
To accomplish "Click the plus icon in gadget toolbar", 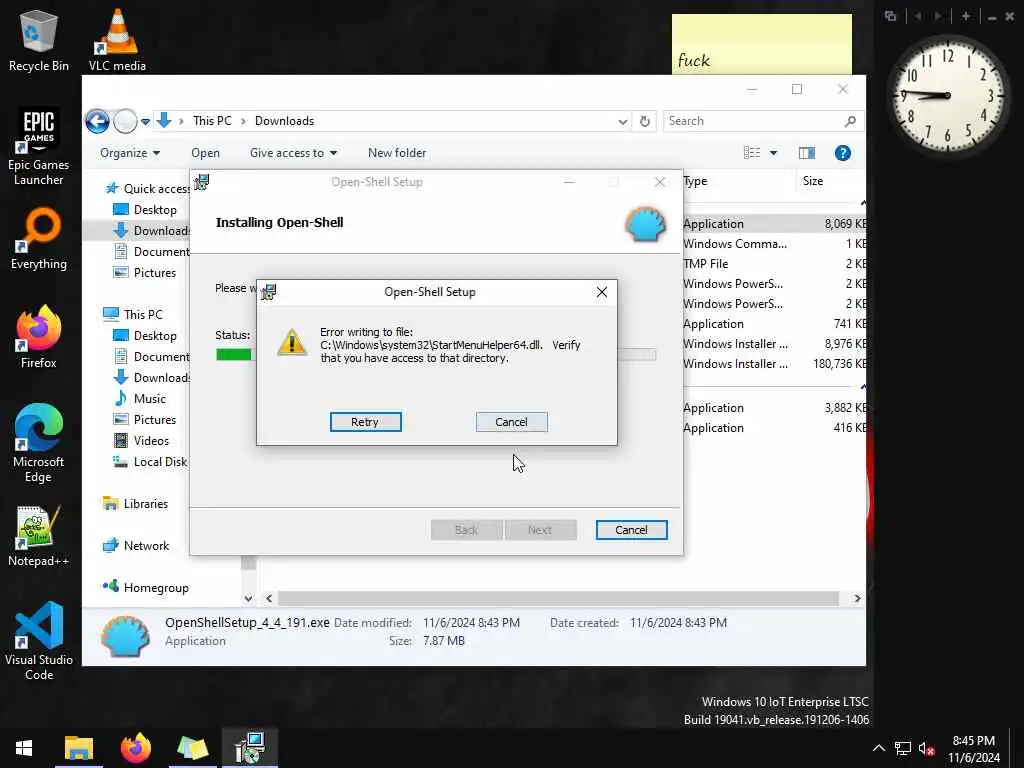I will click(x=965, y=16).
